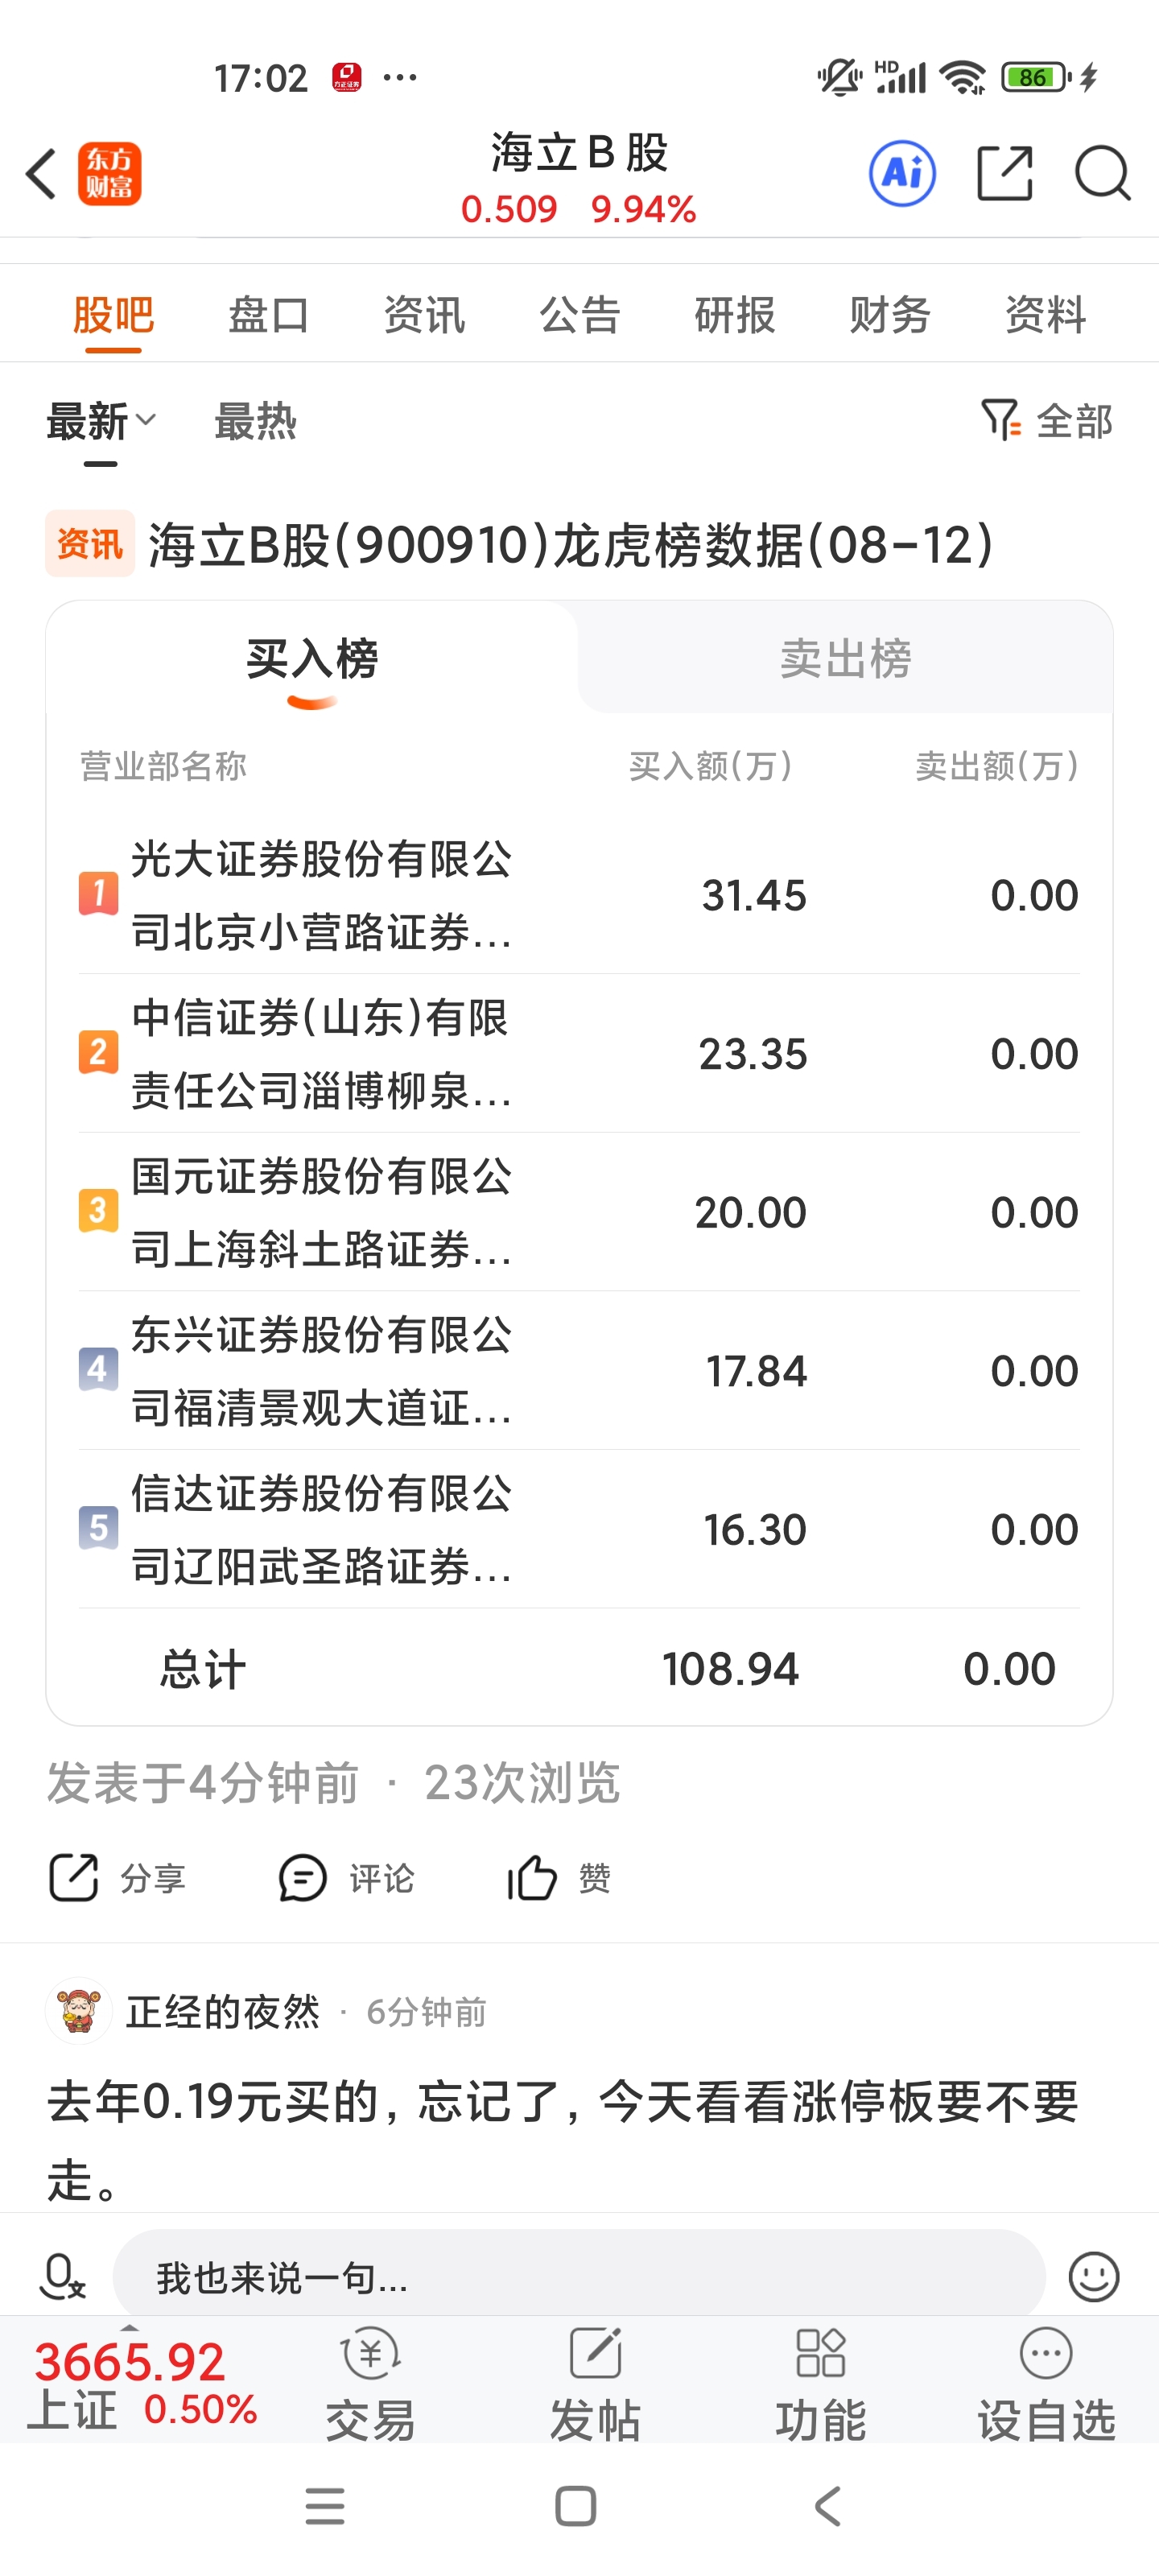Tap the share icon in the header
This screenshot has width=1159, height=2576.
coord(1004,174)
